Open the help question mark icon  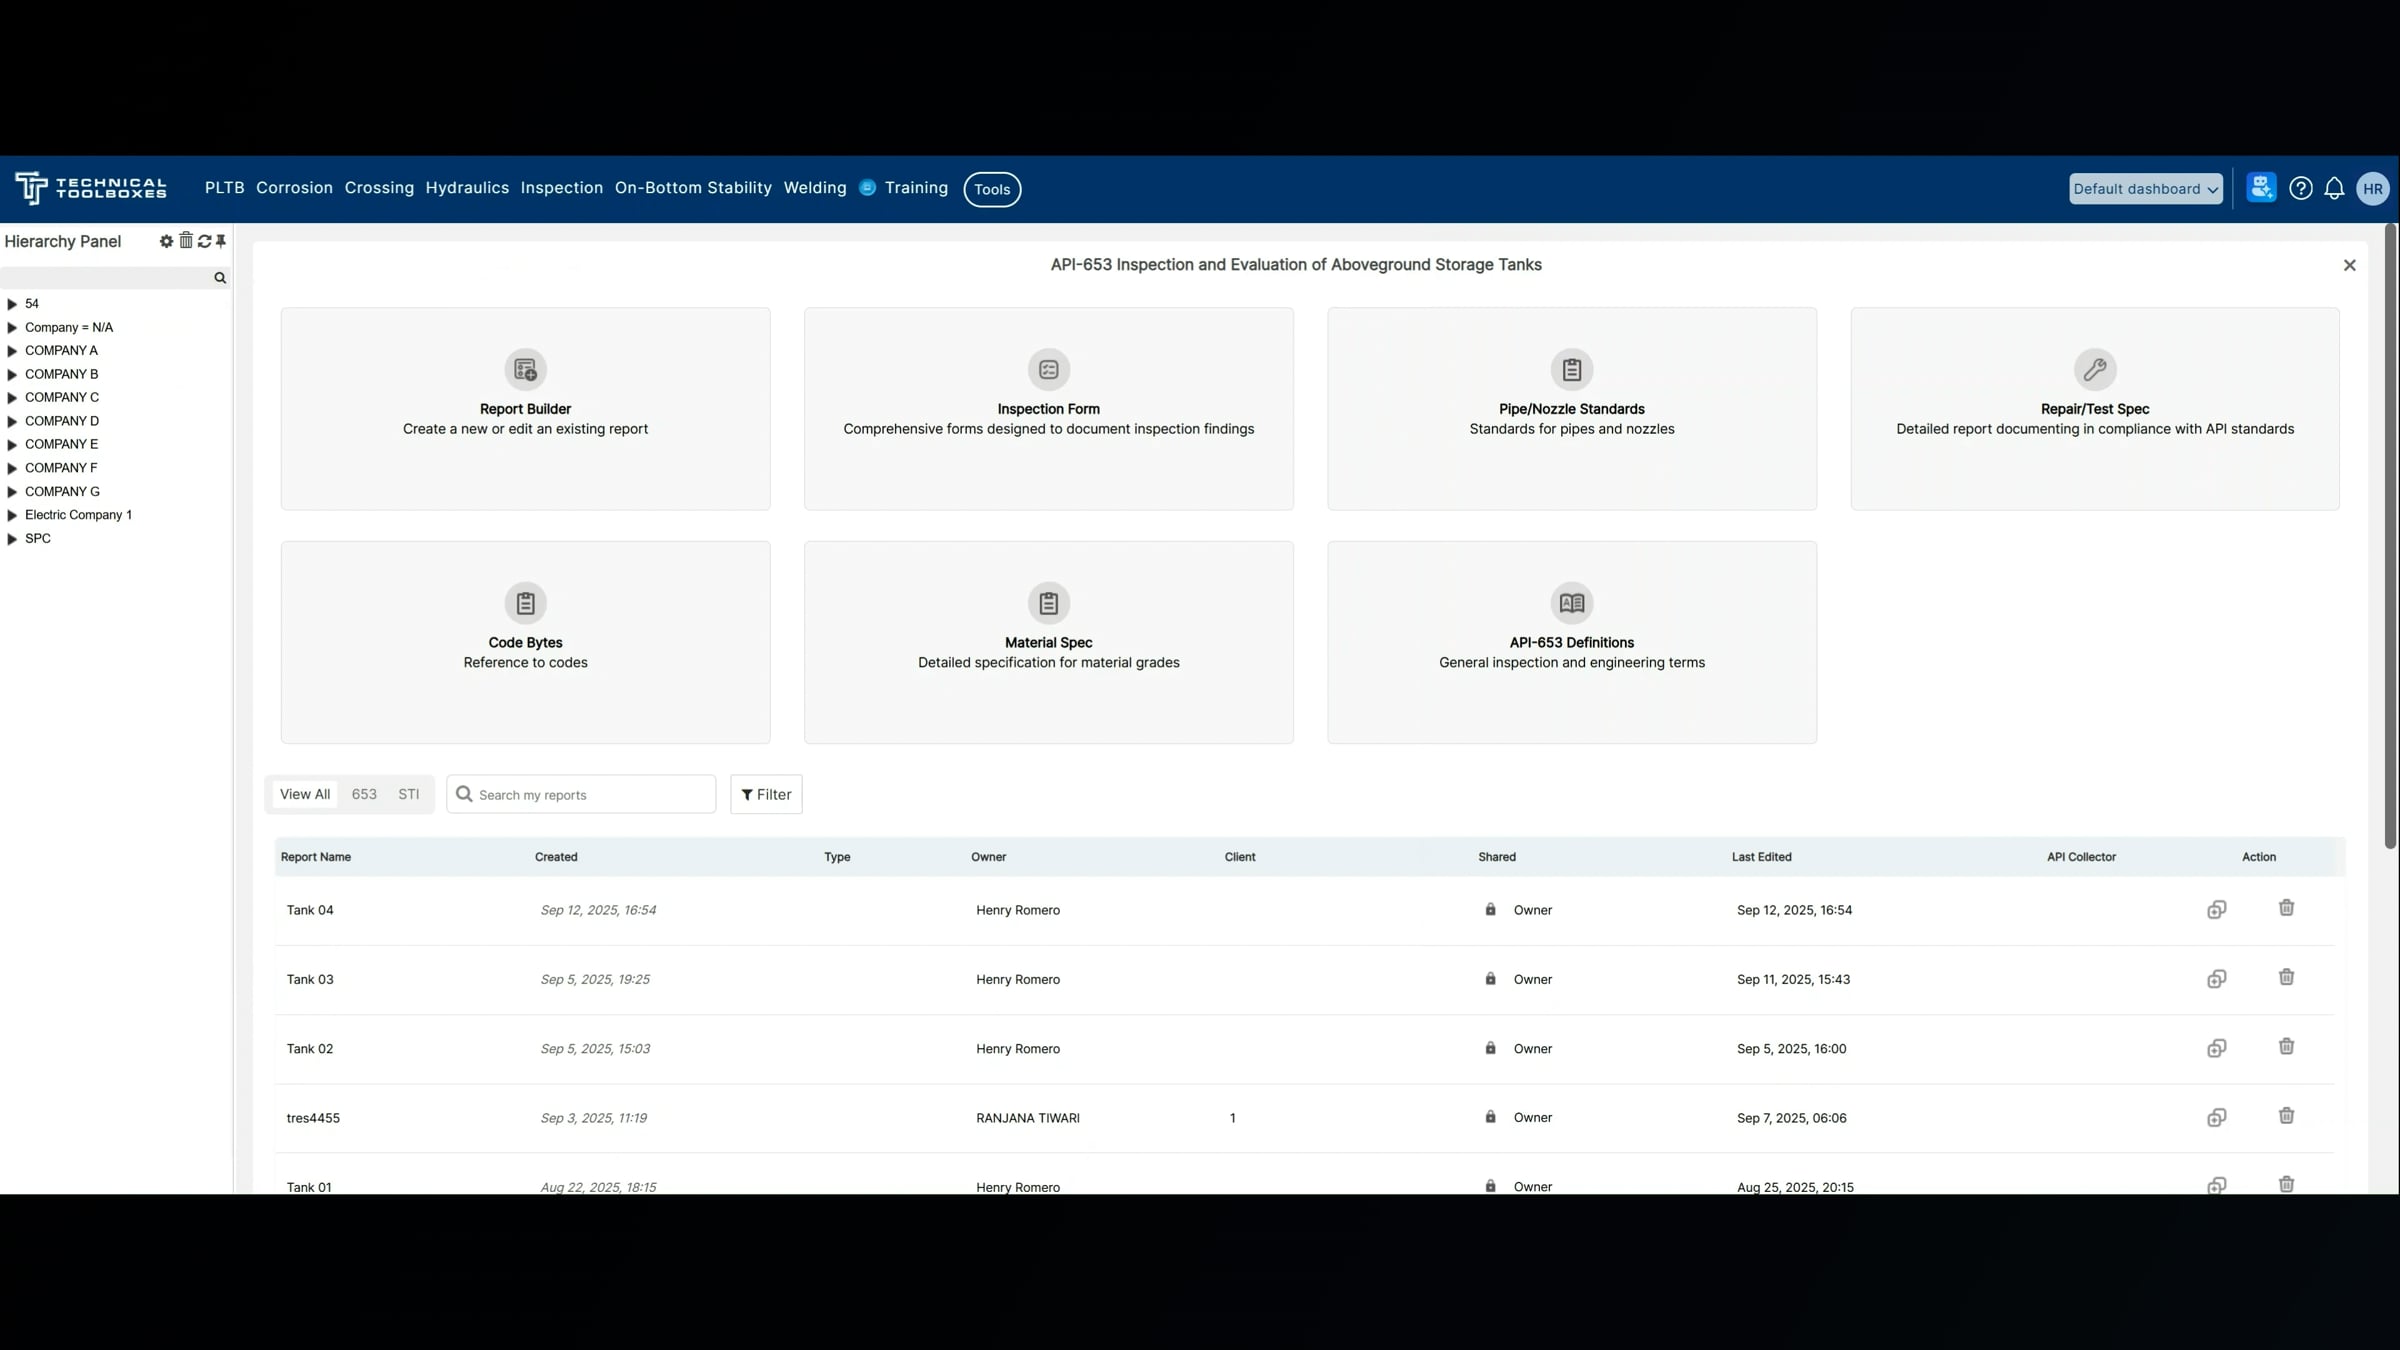(2300, 189)
